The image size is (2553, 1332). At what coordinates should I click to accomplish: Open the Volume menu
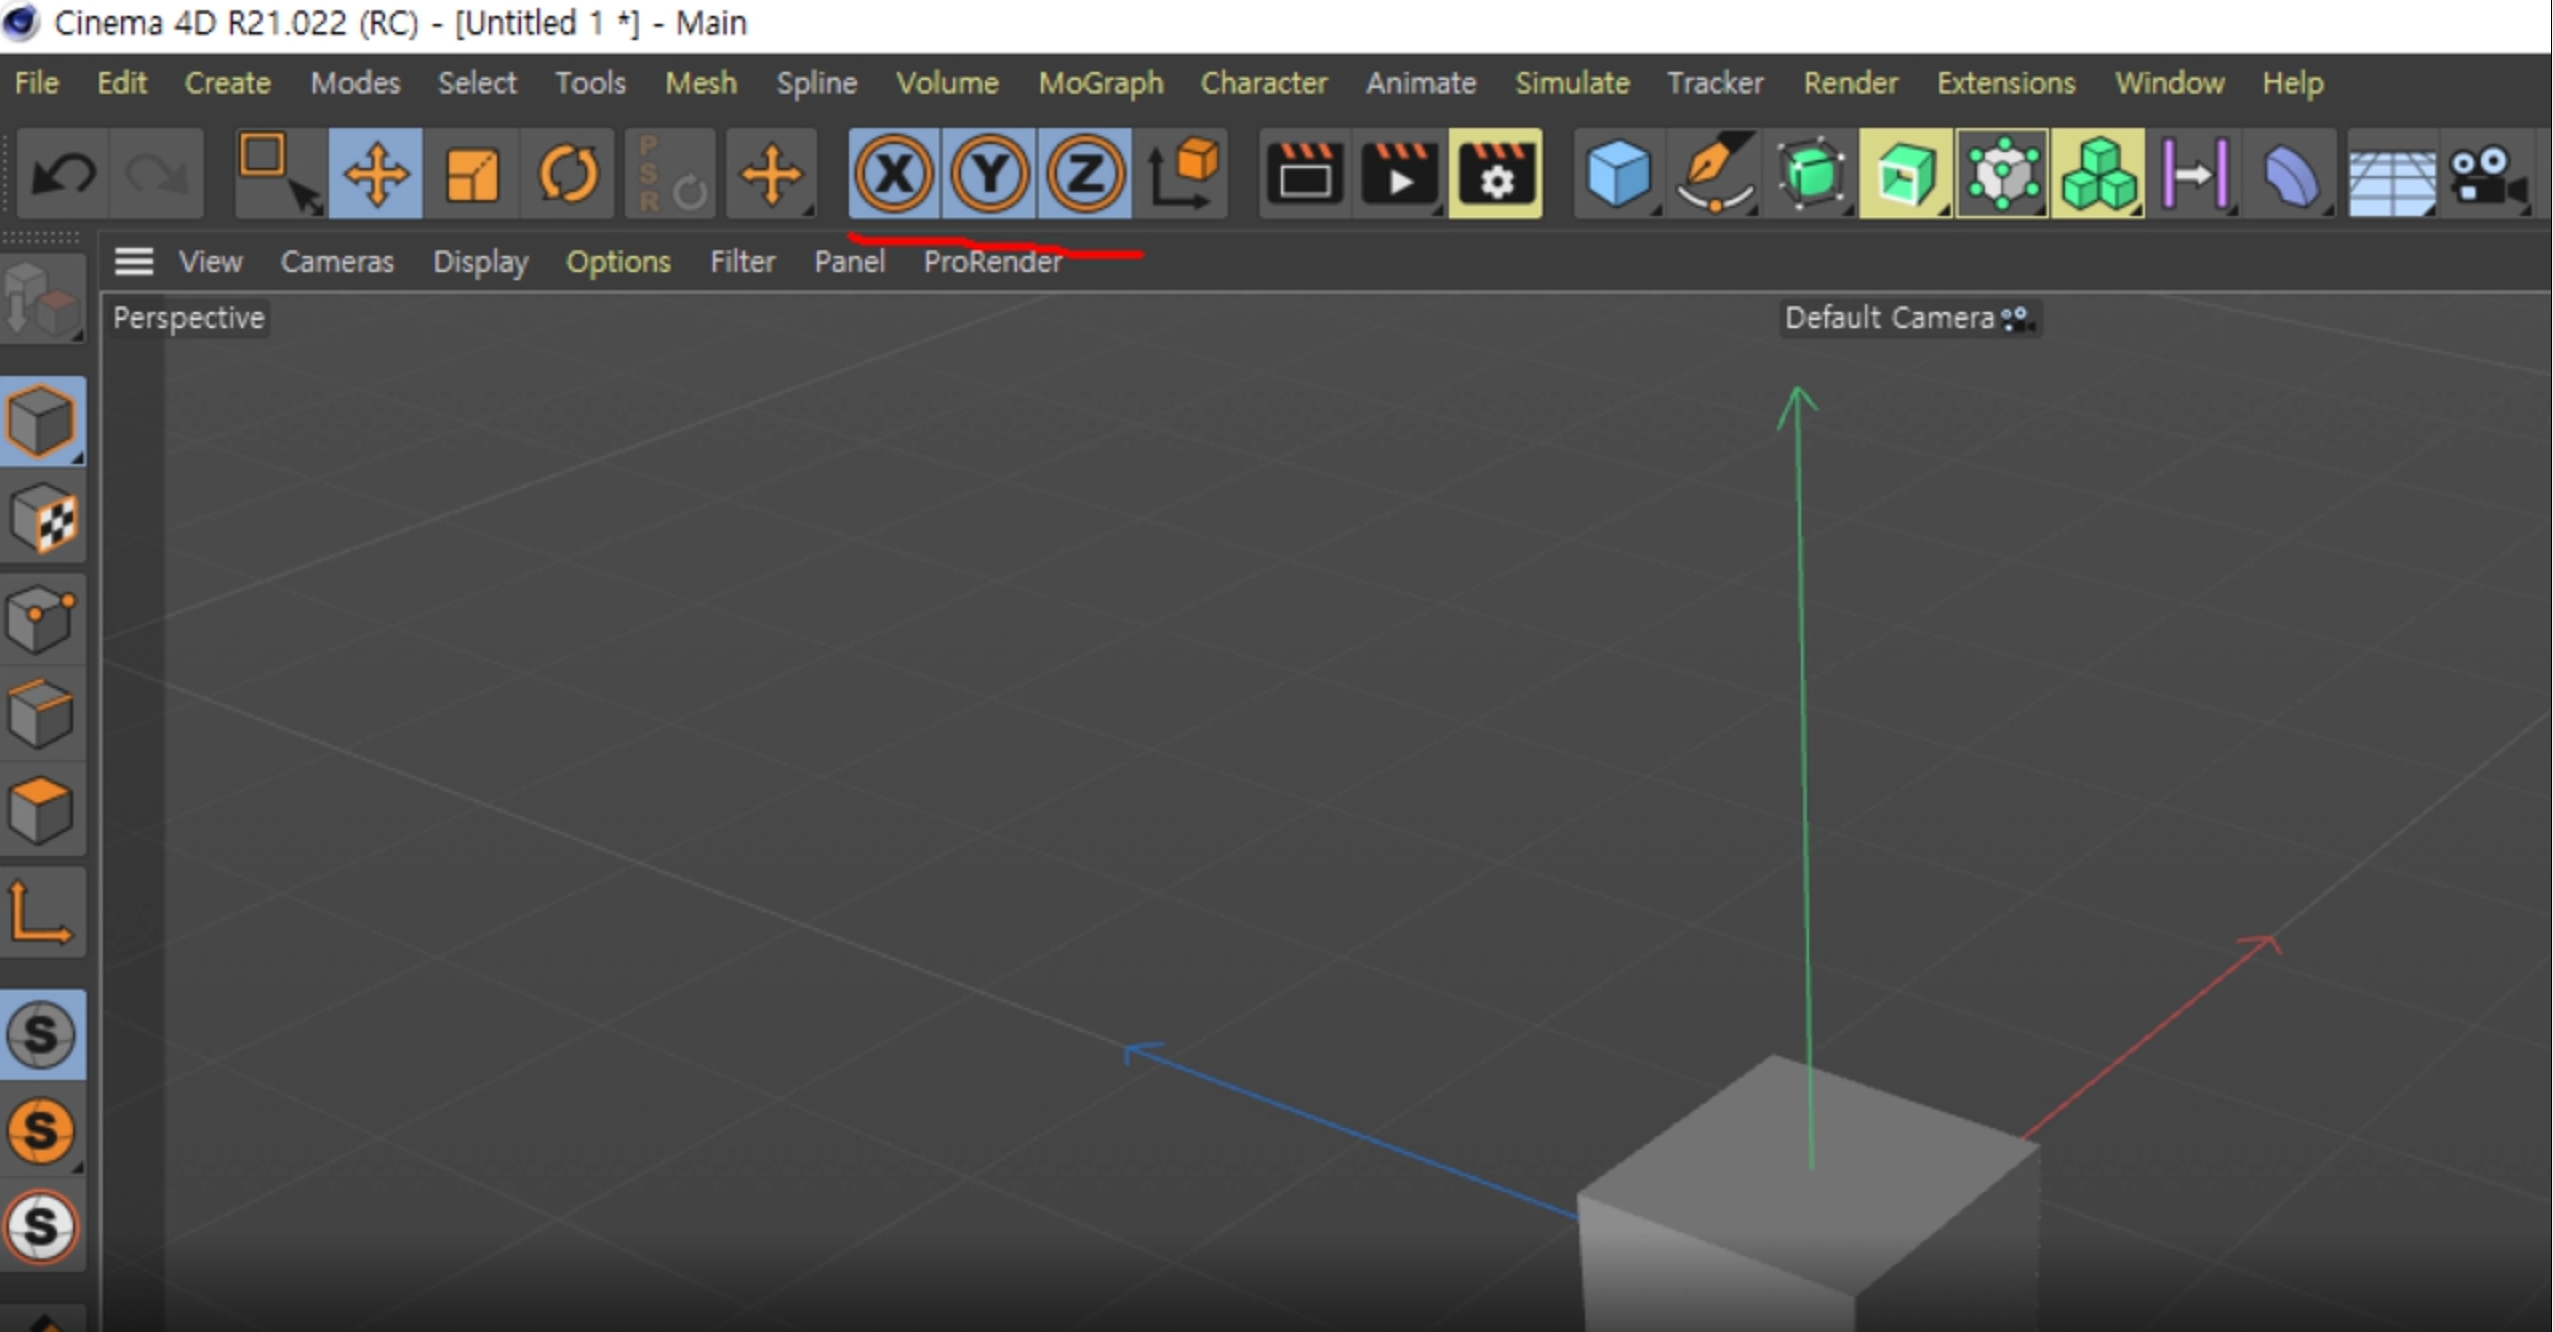947,83
